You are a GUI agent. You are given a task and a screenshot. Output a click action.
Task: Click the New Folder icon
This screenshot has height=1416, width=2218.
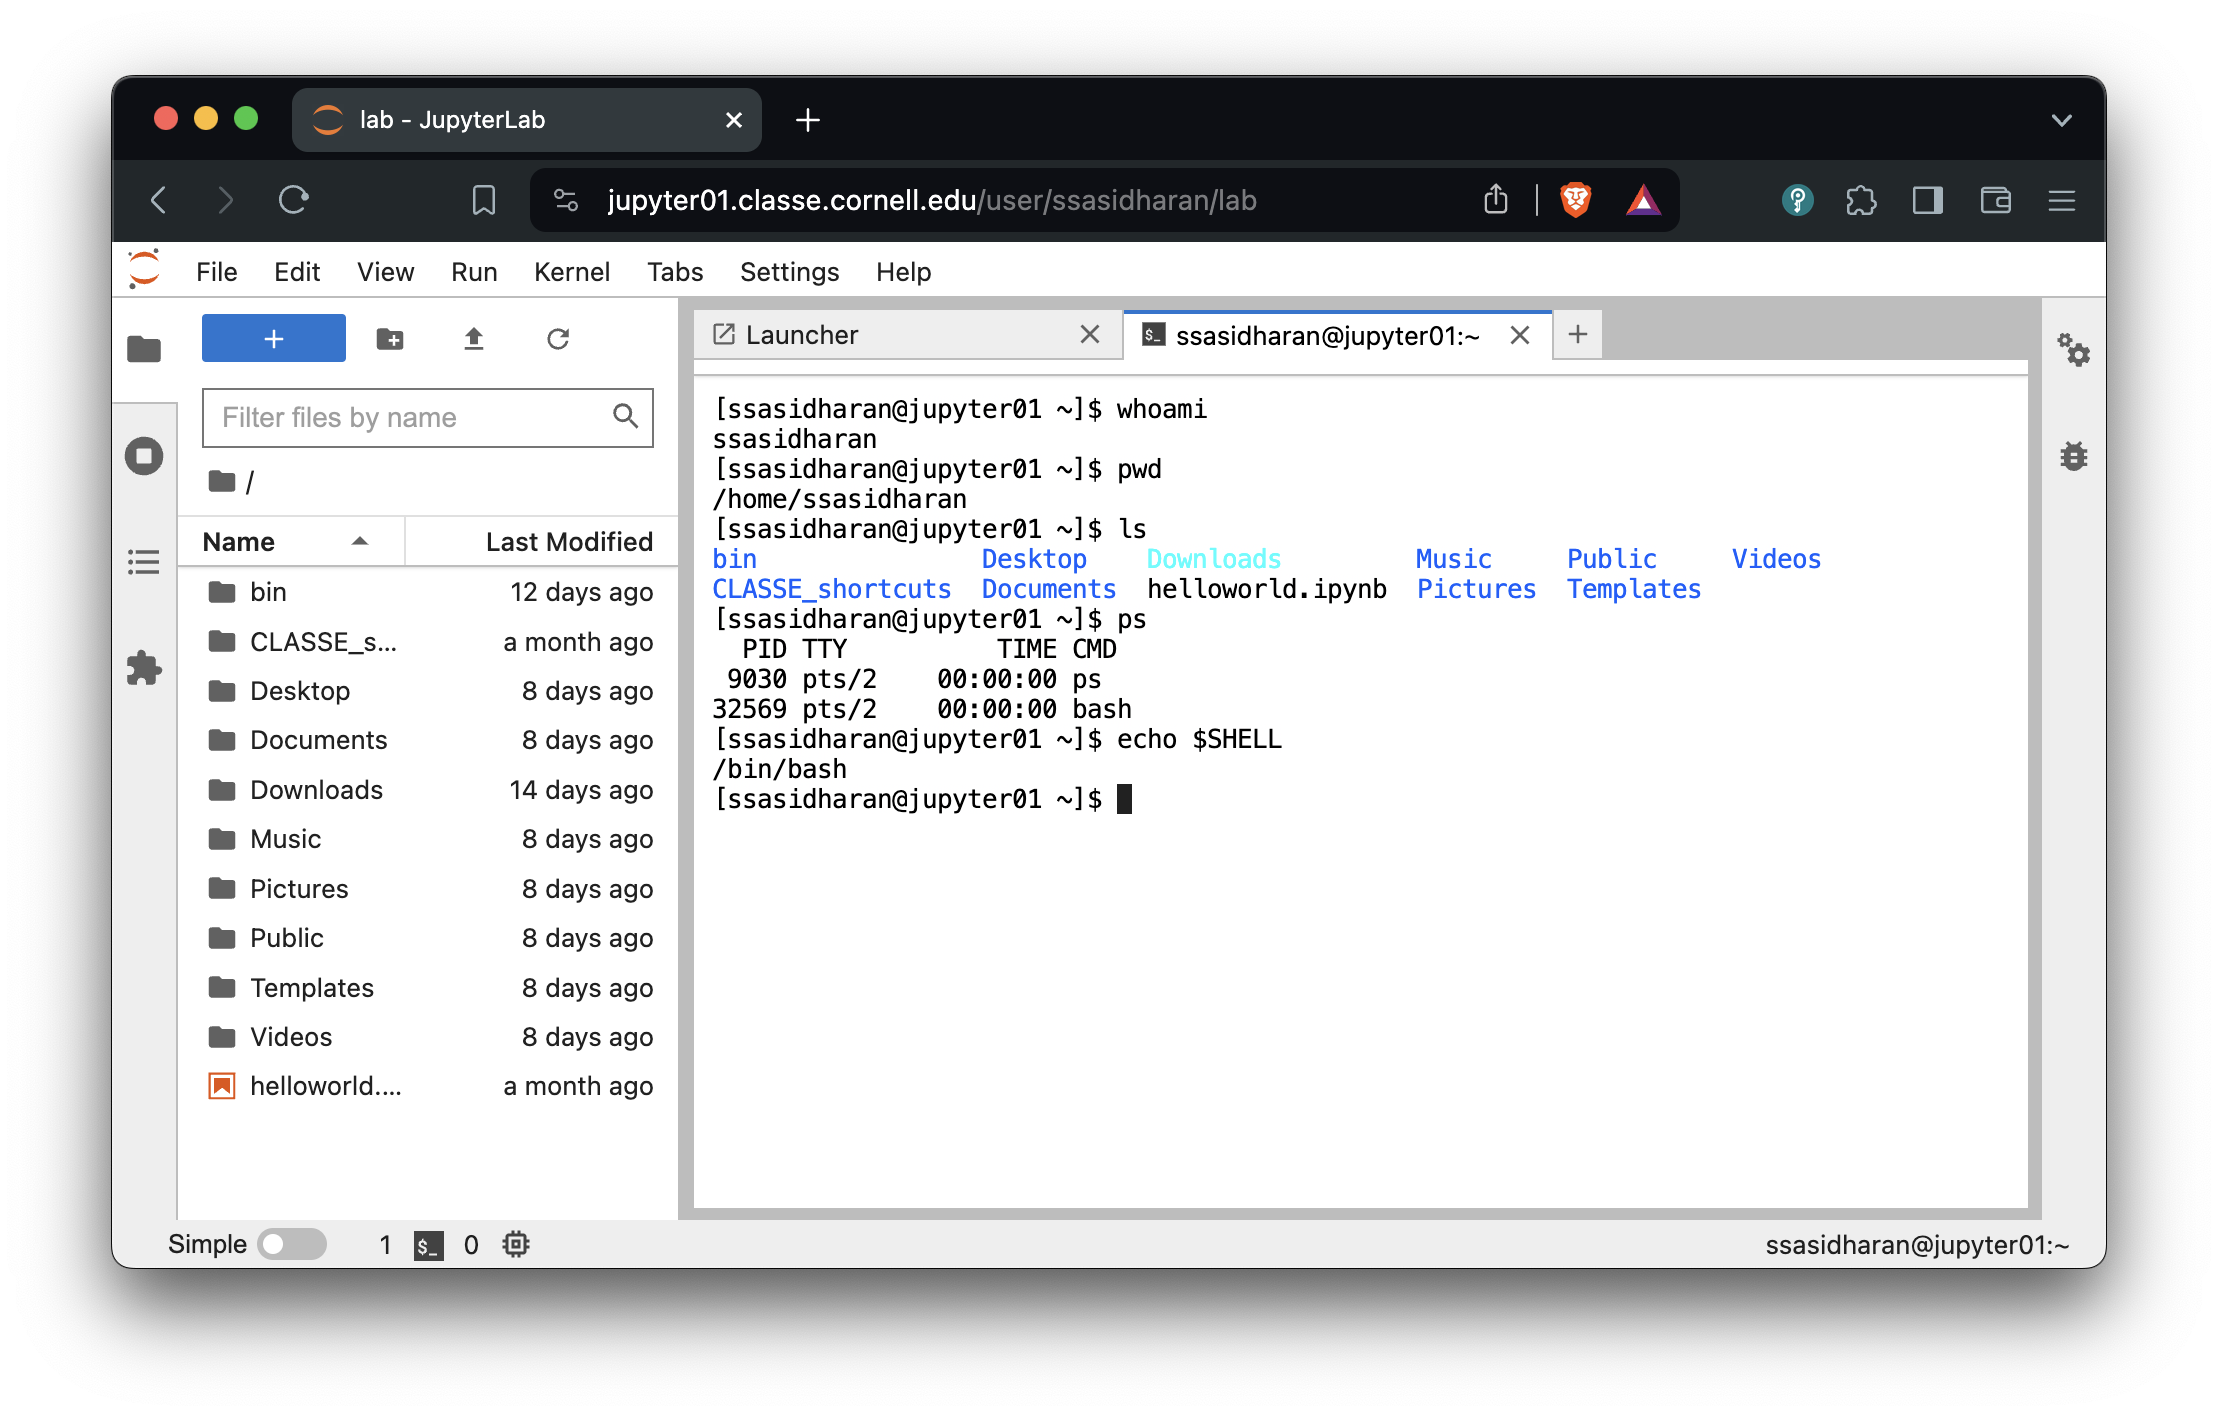coord(390,339)
